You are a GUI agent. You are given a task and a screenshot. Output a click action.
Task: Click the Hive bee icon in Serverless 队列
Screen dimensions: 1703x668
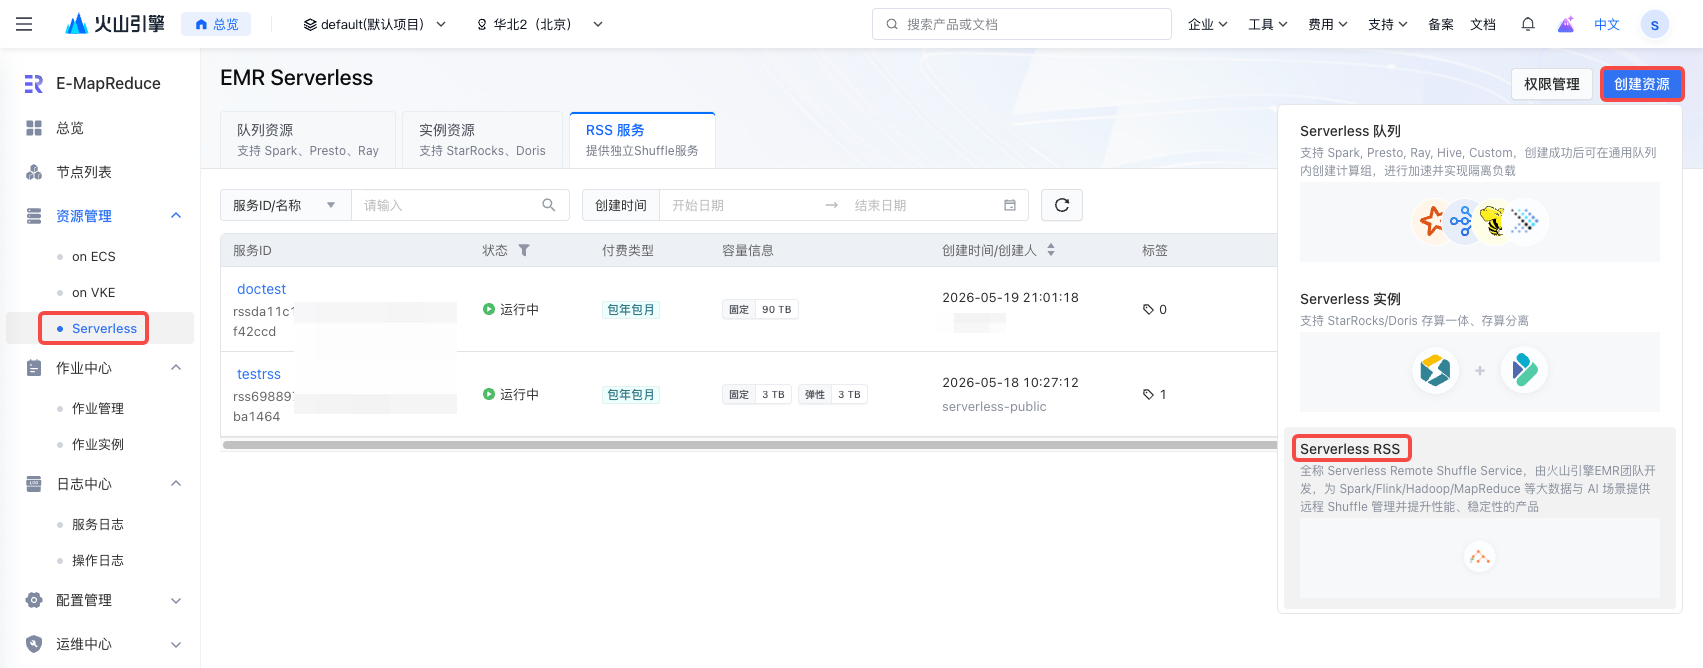click(1492, 221)
